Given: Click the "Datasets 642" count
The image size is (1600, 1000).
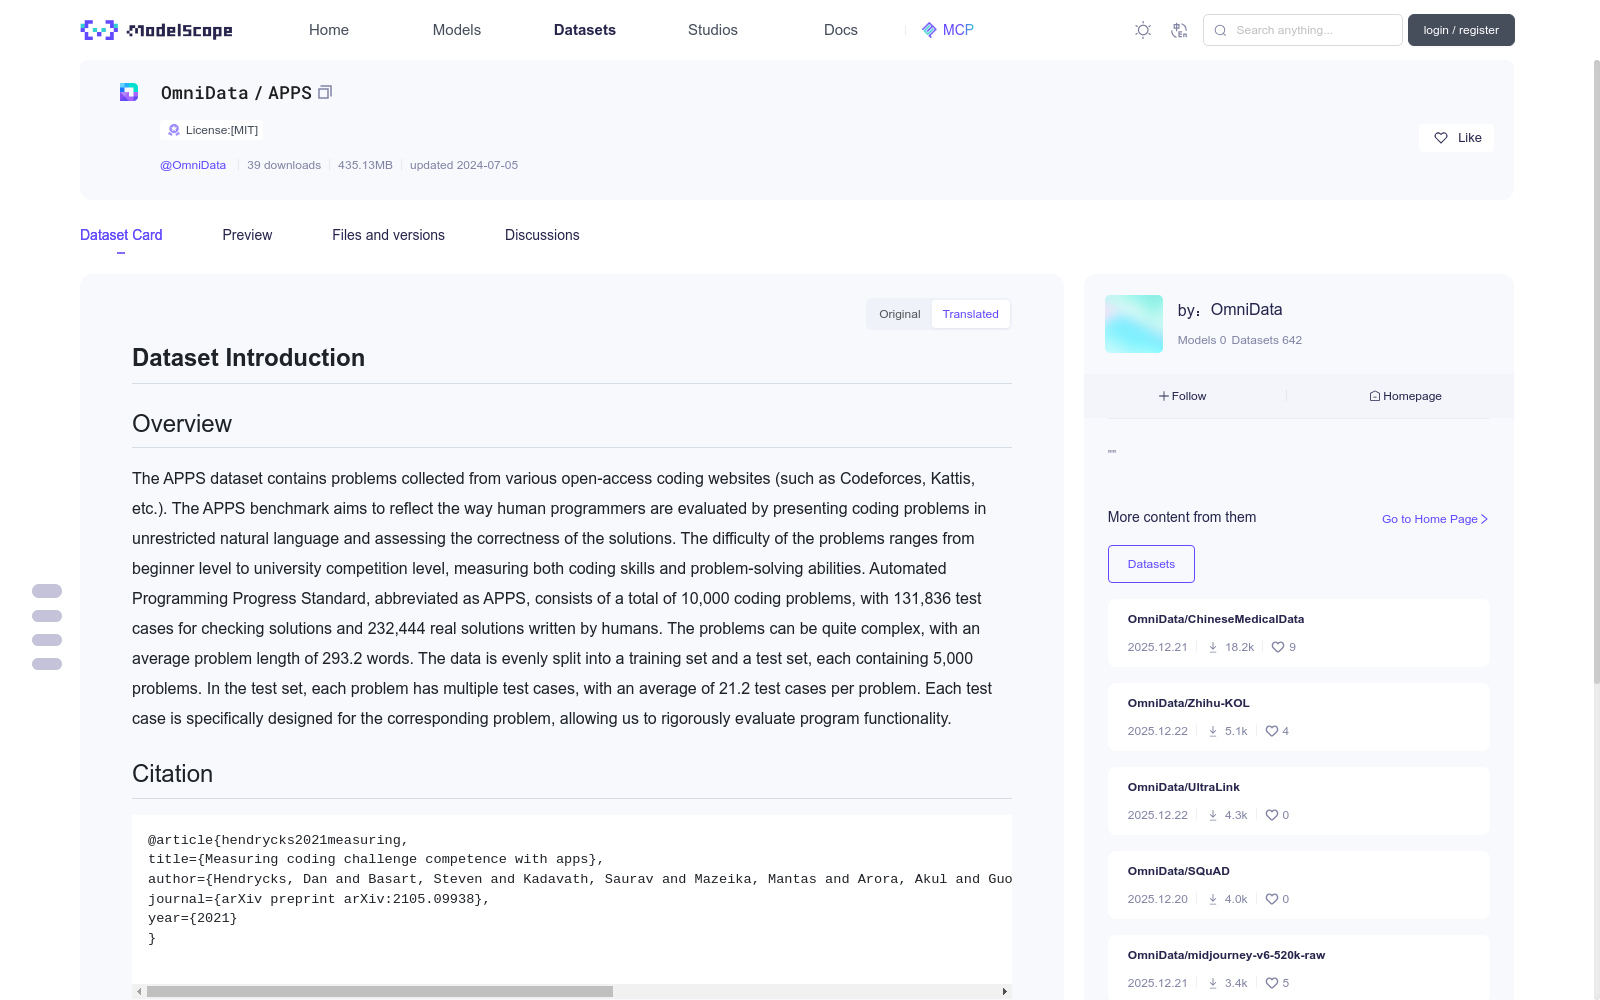Looking at the screenshot, I should (1267, 340).
